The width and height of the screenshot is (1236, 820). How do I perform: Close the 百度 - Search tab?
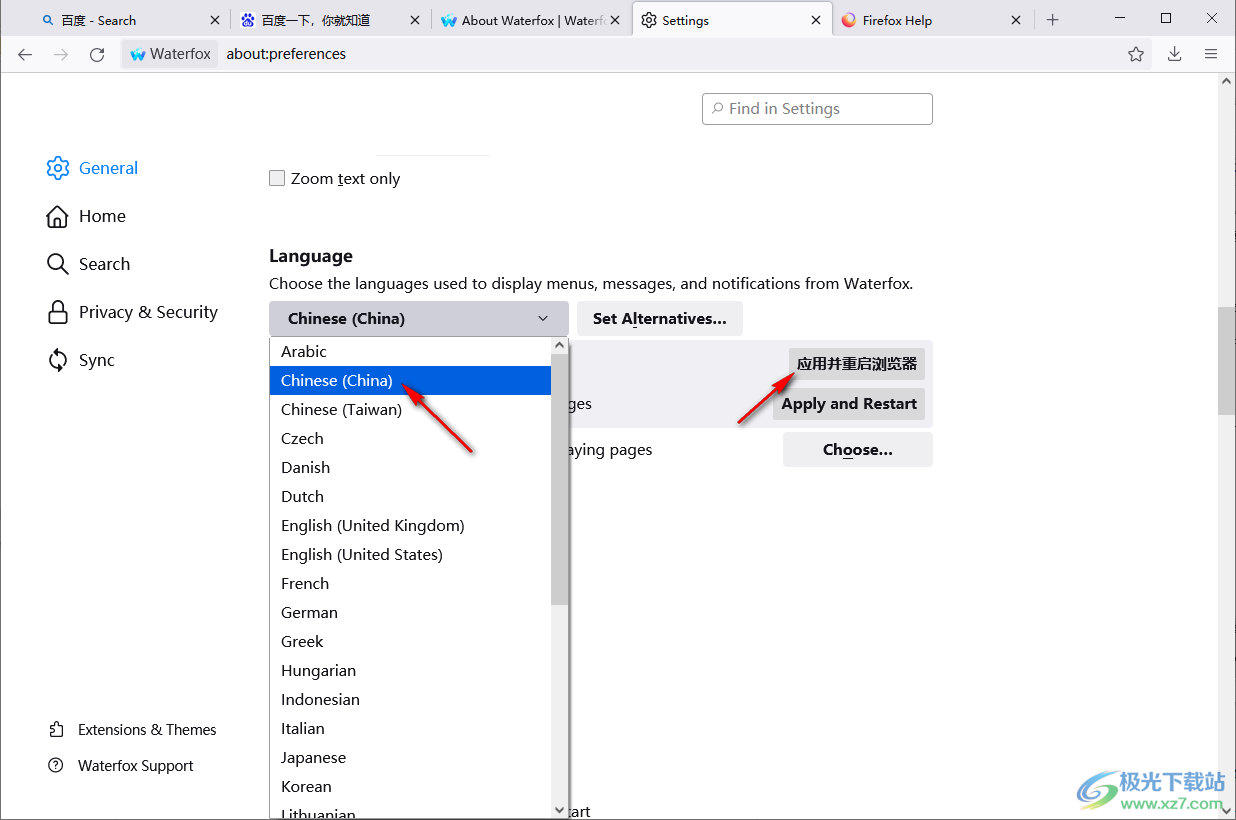pyautogui.click(x=214, y=20)
